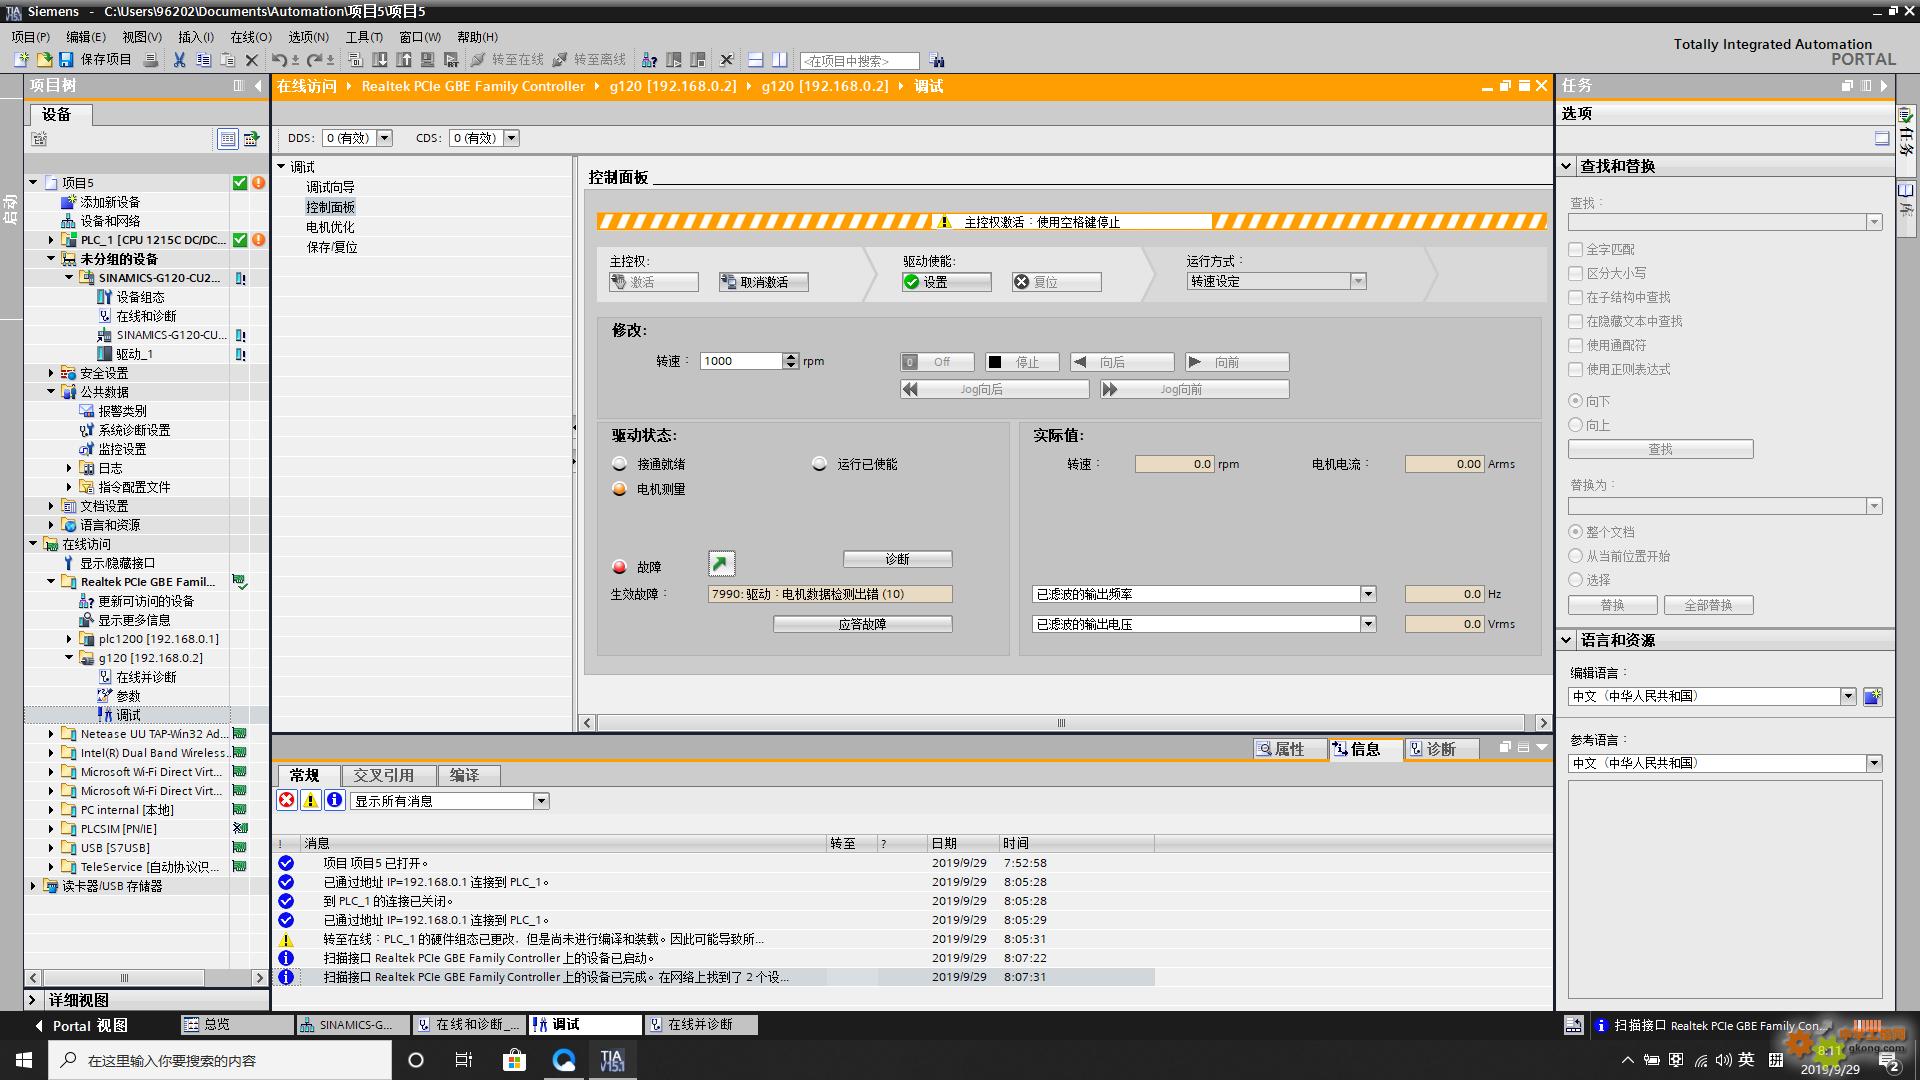Screen dimensions: 1920x1080
Task: Click the Accessible devices icon in toolbar
Action: pos(649,60)
